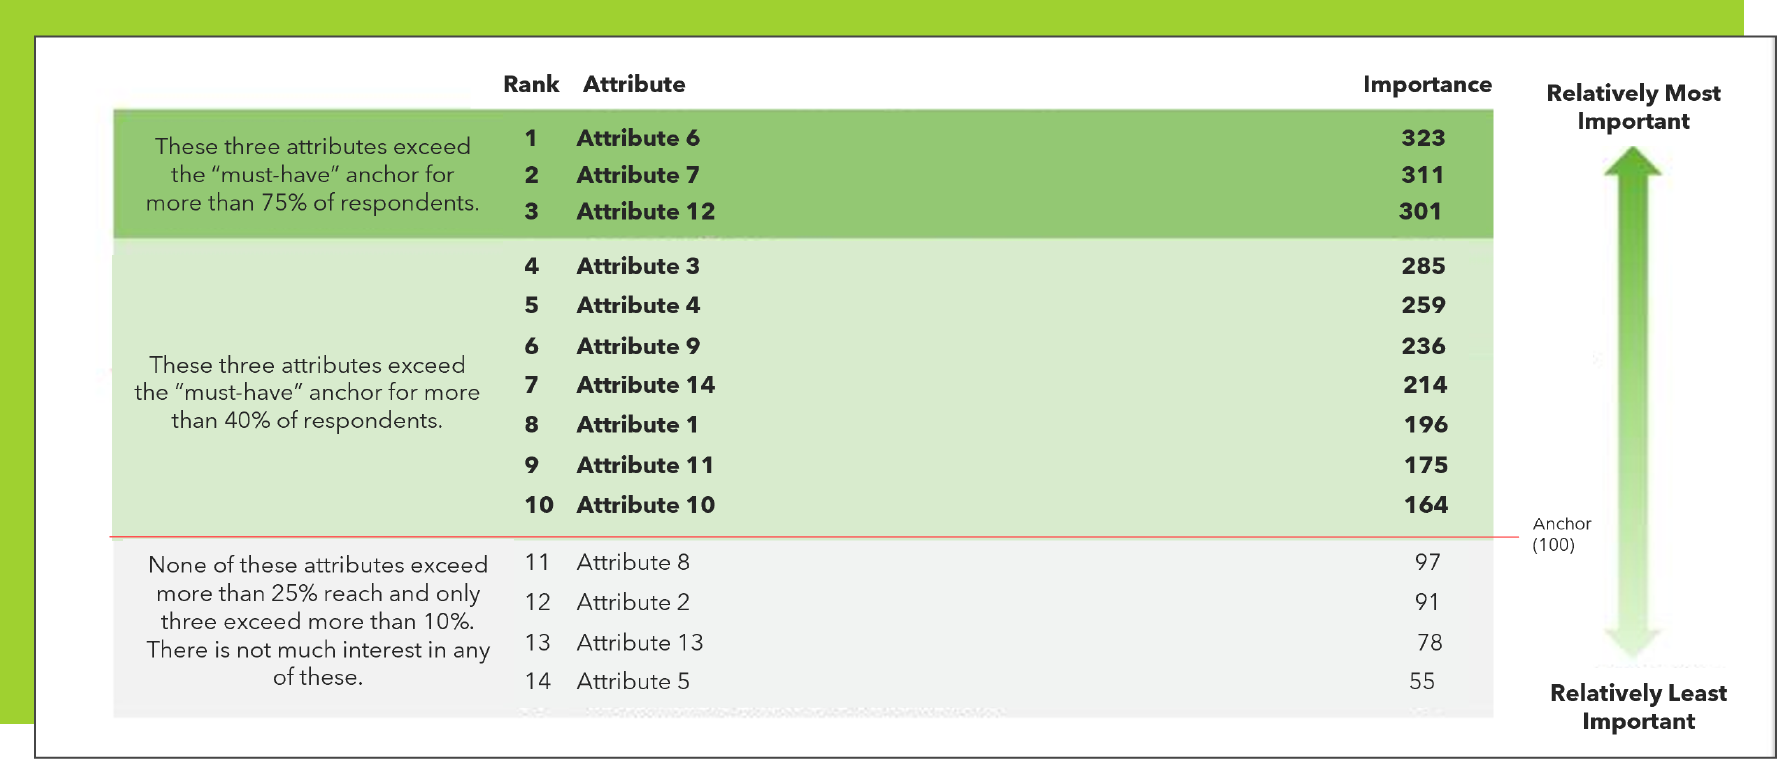
Task: Click the importance value 311
Action: [1422, 175]
